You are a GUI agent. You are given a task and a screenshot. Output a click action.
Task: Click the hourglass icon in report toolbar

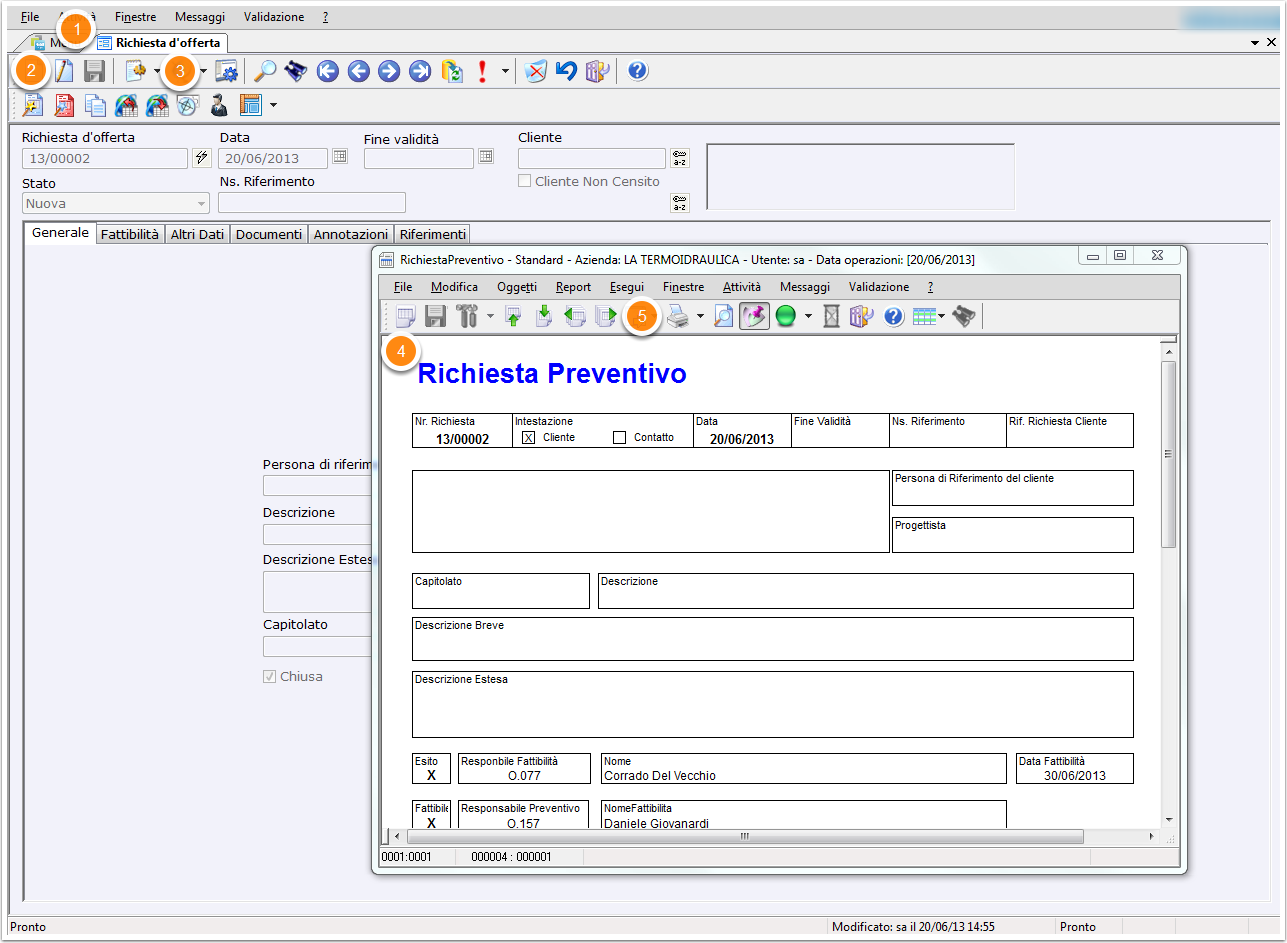click(831, 317)
